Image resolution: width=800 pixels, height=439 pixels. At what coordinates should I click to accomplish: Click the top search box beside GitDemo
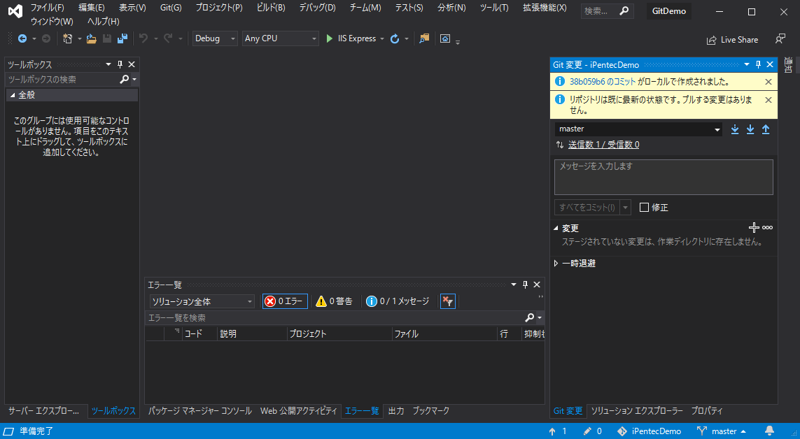click(607, 11)
